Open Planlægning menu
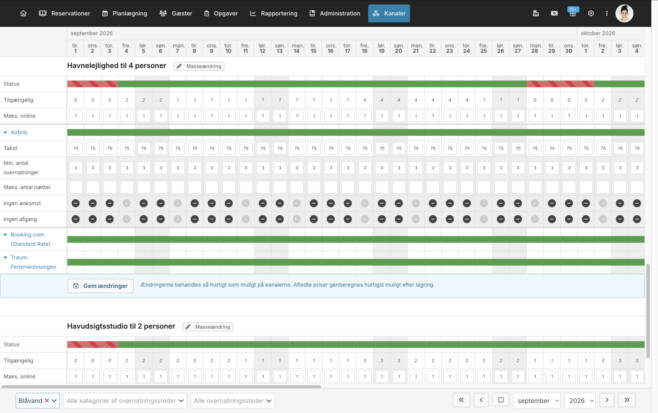Image resolution: width=658 pixels, height=413 pixels. pyautogui.click(x=125, y=13)
